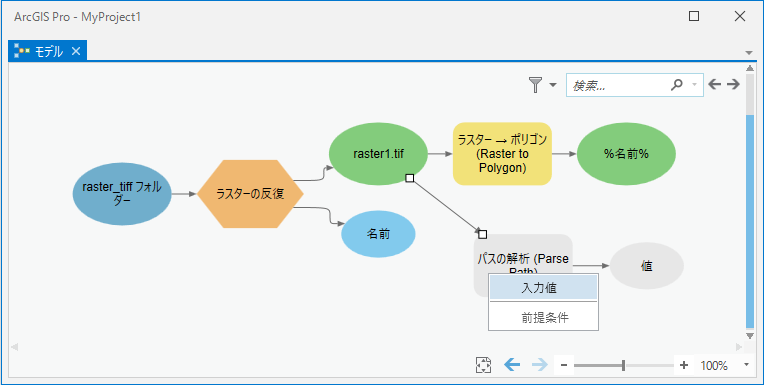
Task: Click the previous extent blue arrow
Action: [x=512, y=365]
